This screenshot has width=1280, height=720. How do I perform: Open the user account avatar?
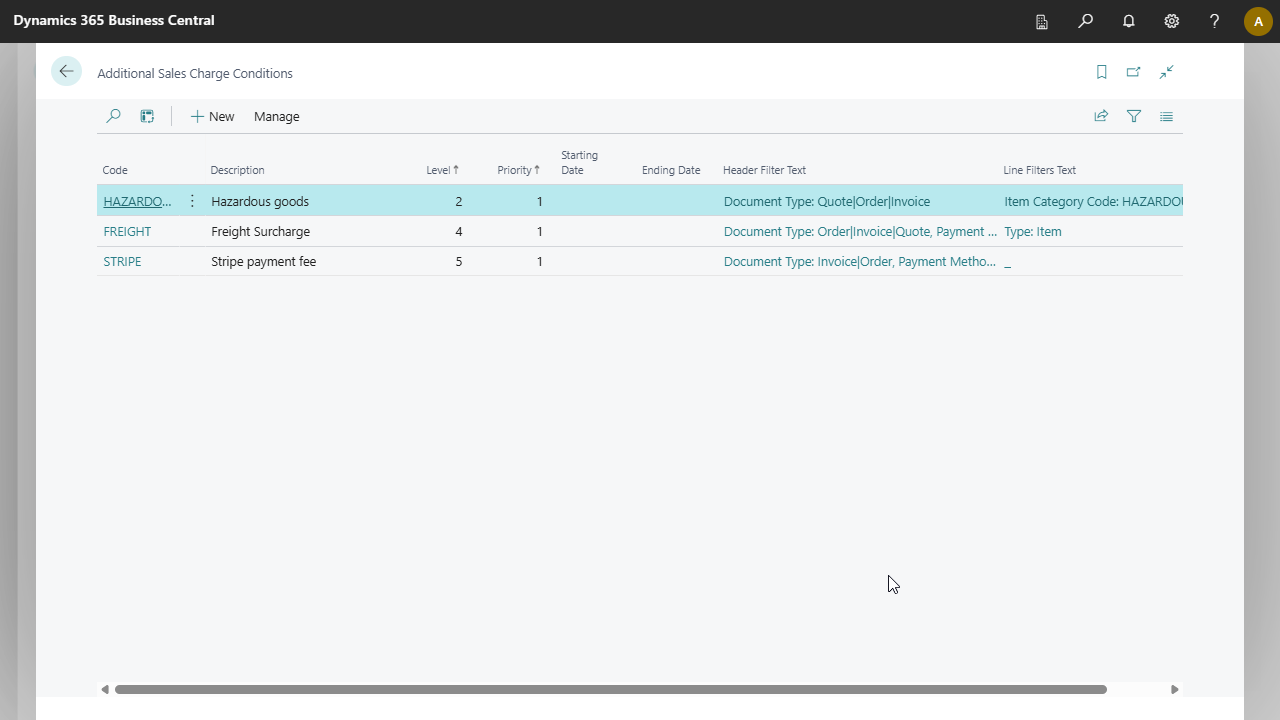coord(1258,21)
